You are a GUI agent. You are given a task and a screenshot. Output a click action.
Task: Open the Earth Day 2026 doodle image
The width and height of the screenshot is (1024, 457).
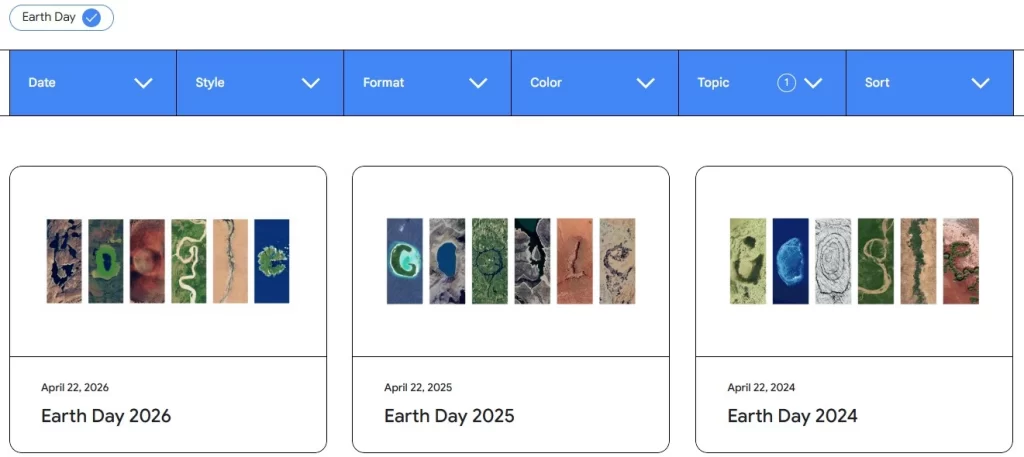coord(168,261)
